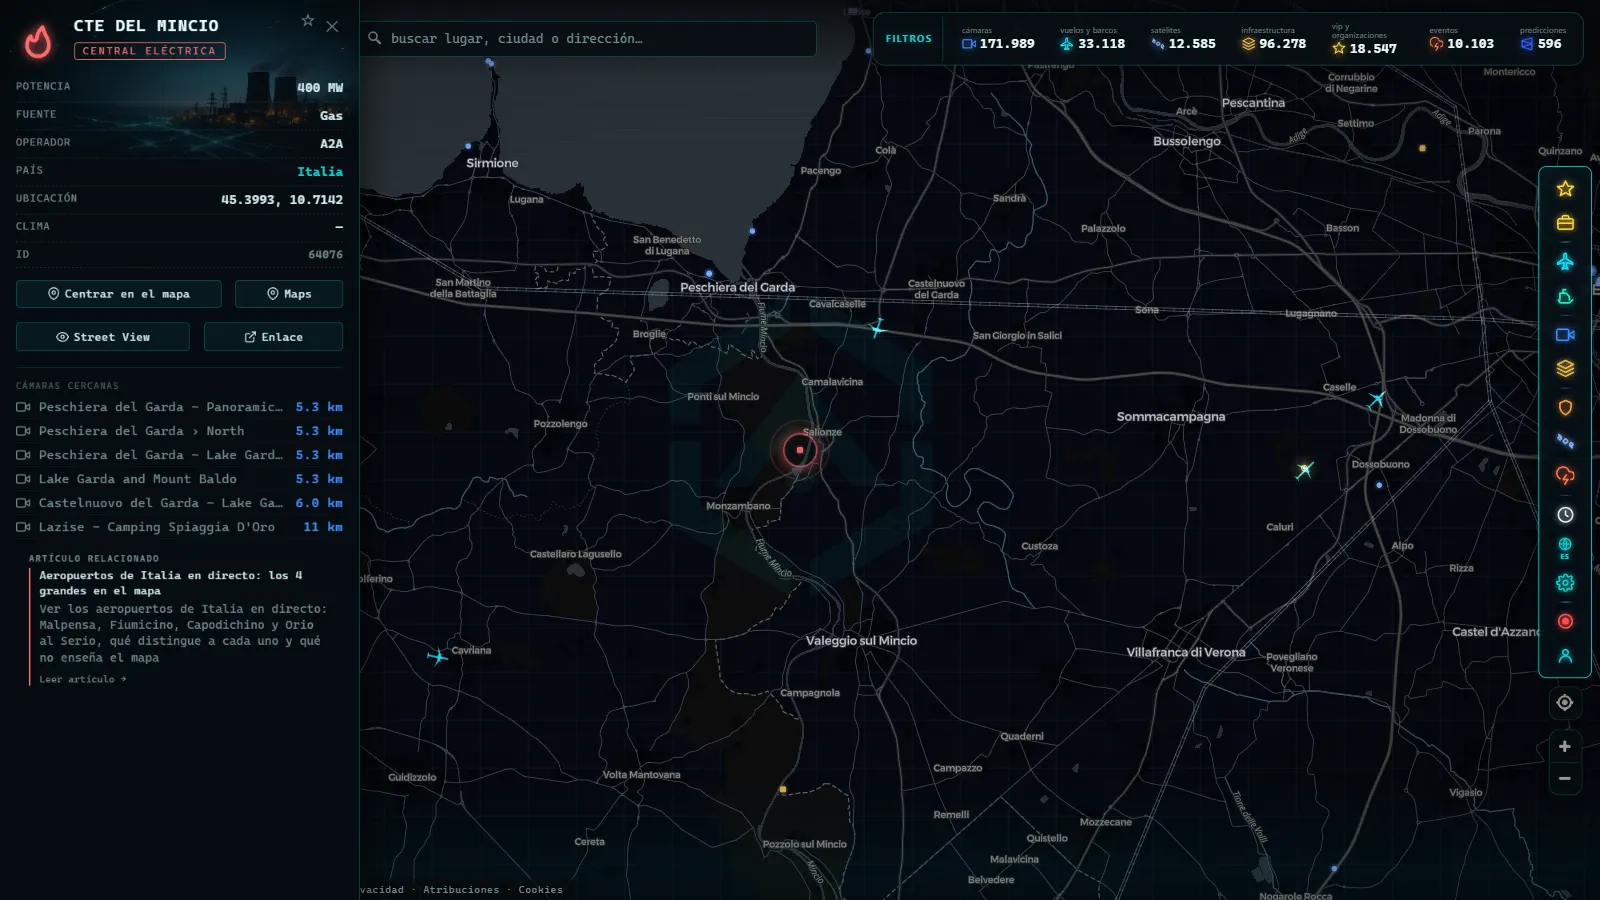
Task: Select the briefcase organizations icon
Action: (1565, 223)
